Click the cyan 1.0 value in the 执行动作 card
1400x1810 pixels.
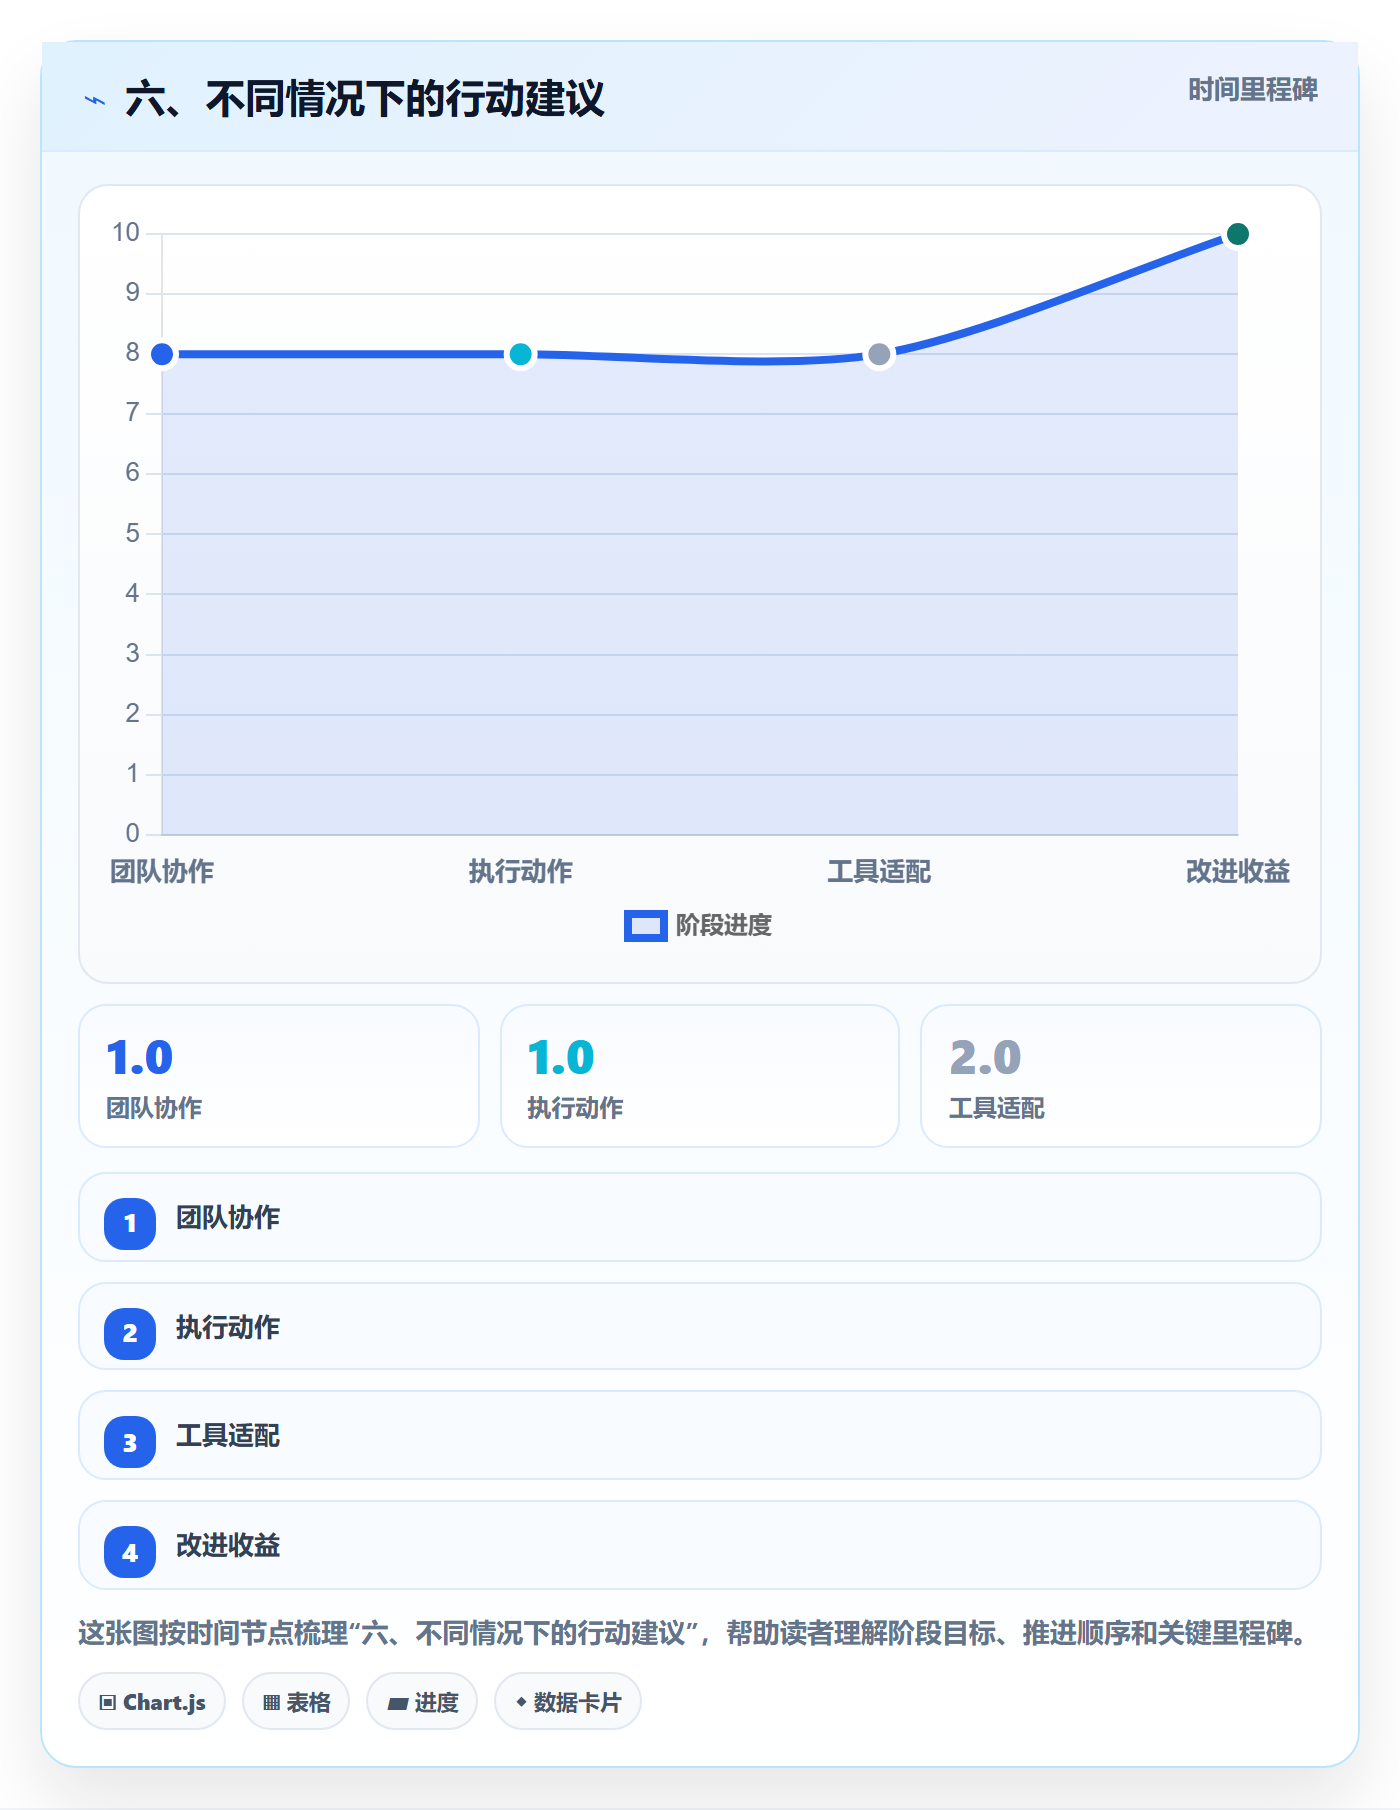pos(561,1058)
